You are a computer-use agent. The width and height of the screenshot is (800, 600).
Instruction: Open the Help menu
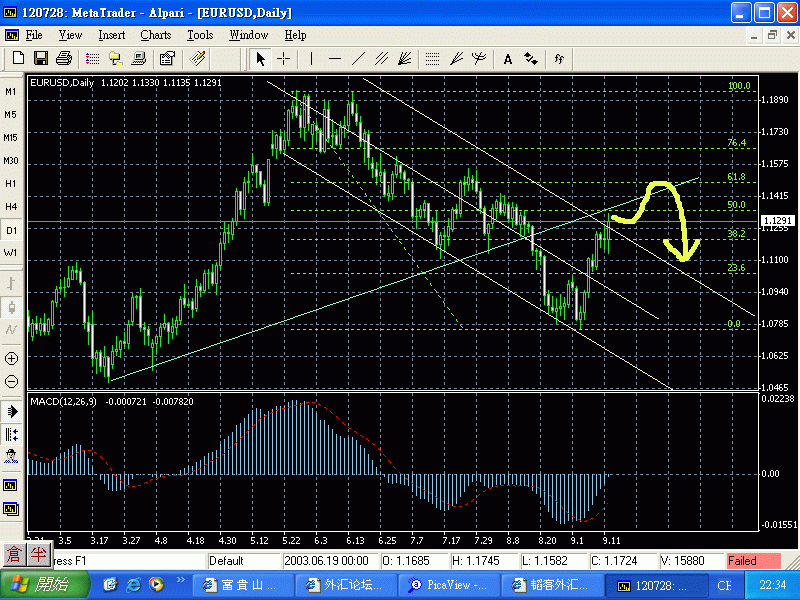pos(295,35)
